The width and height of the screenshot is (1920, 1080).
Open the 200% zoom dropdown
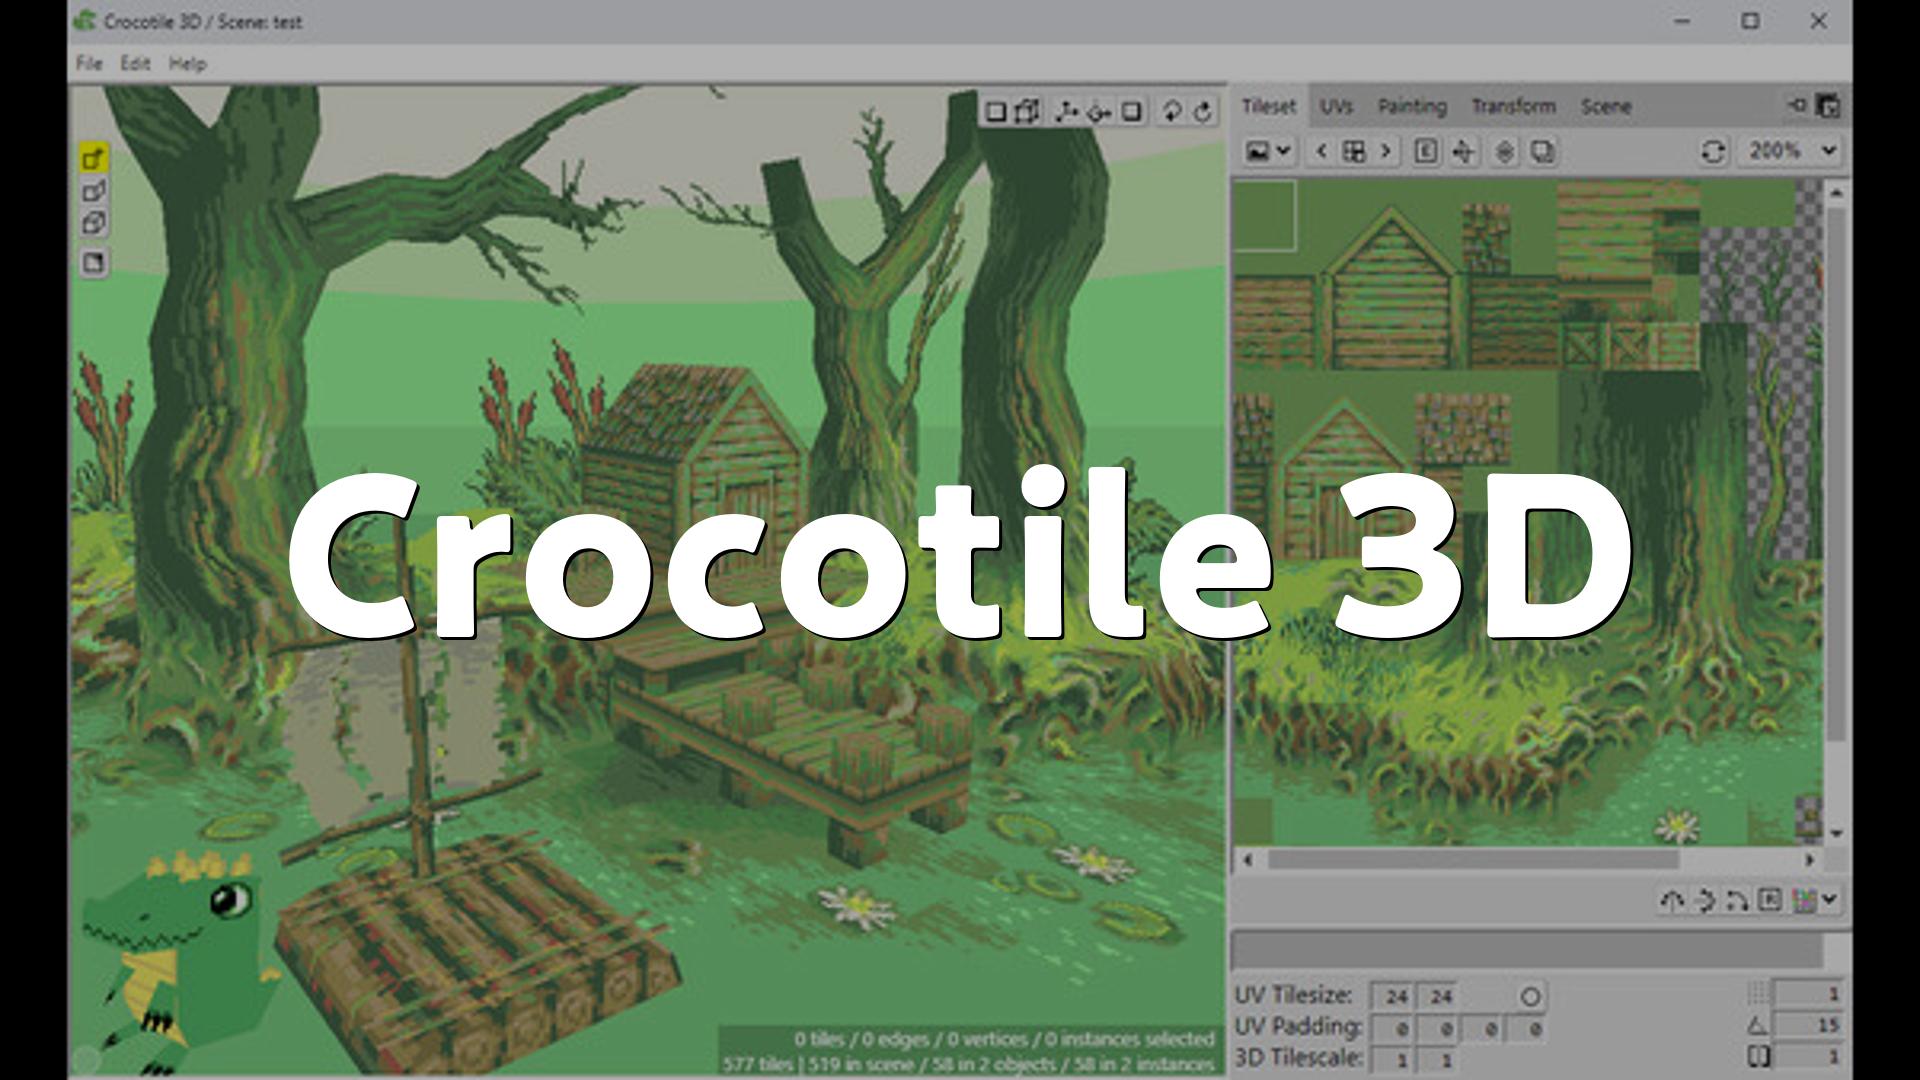(x=1791, y=151)
